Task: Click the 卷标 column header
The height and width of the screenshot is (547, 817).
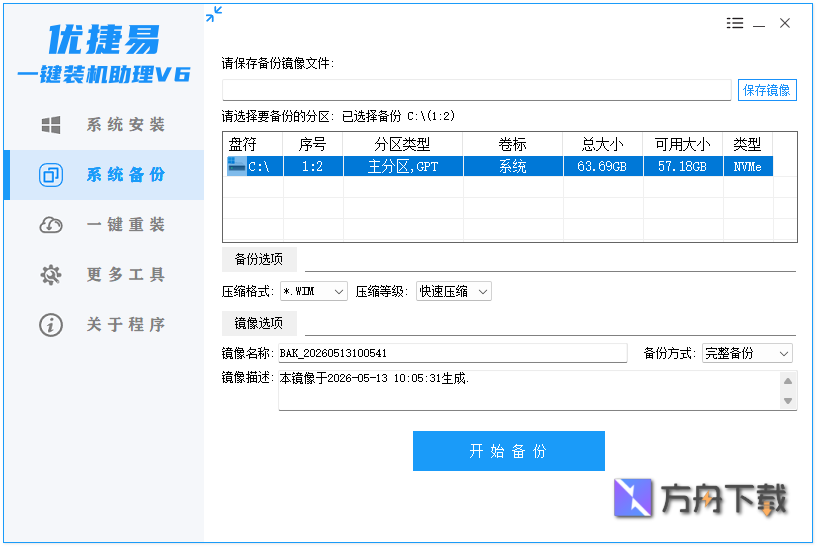Action: [512, 144]
